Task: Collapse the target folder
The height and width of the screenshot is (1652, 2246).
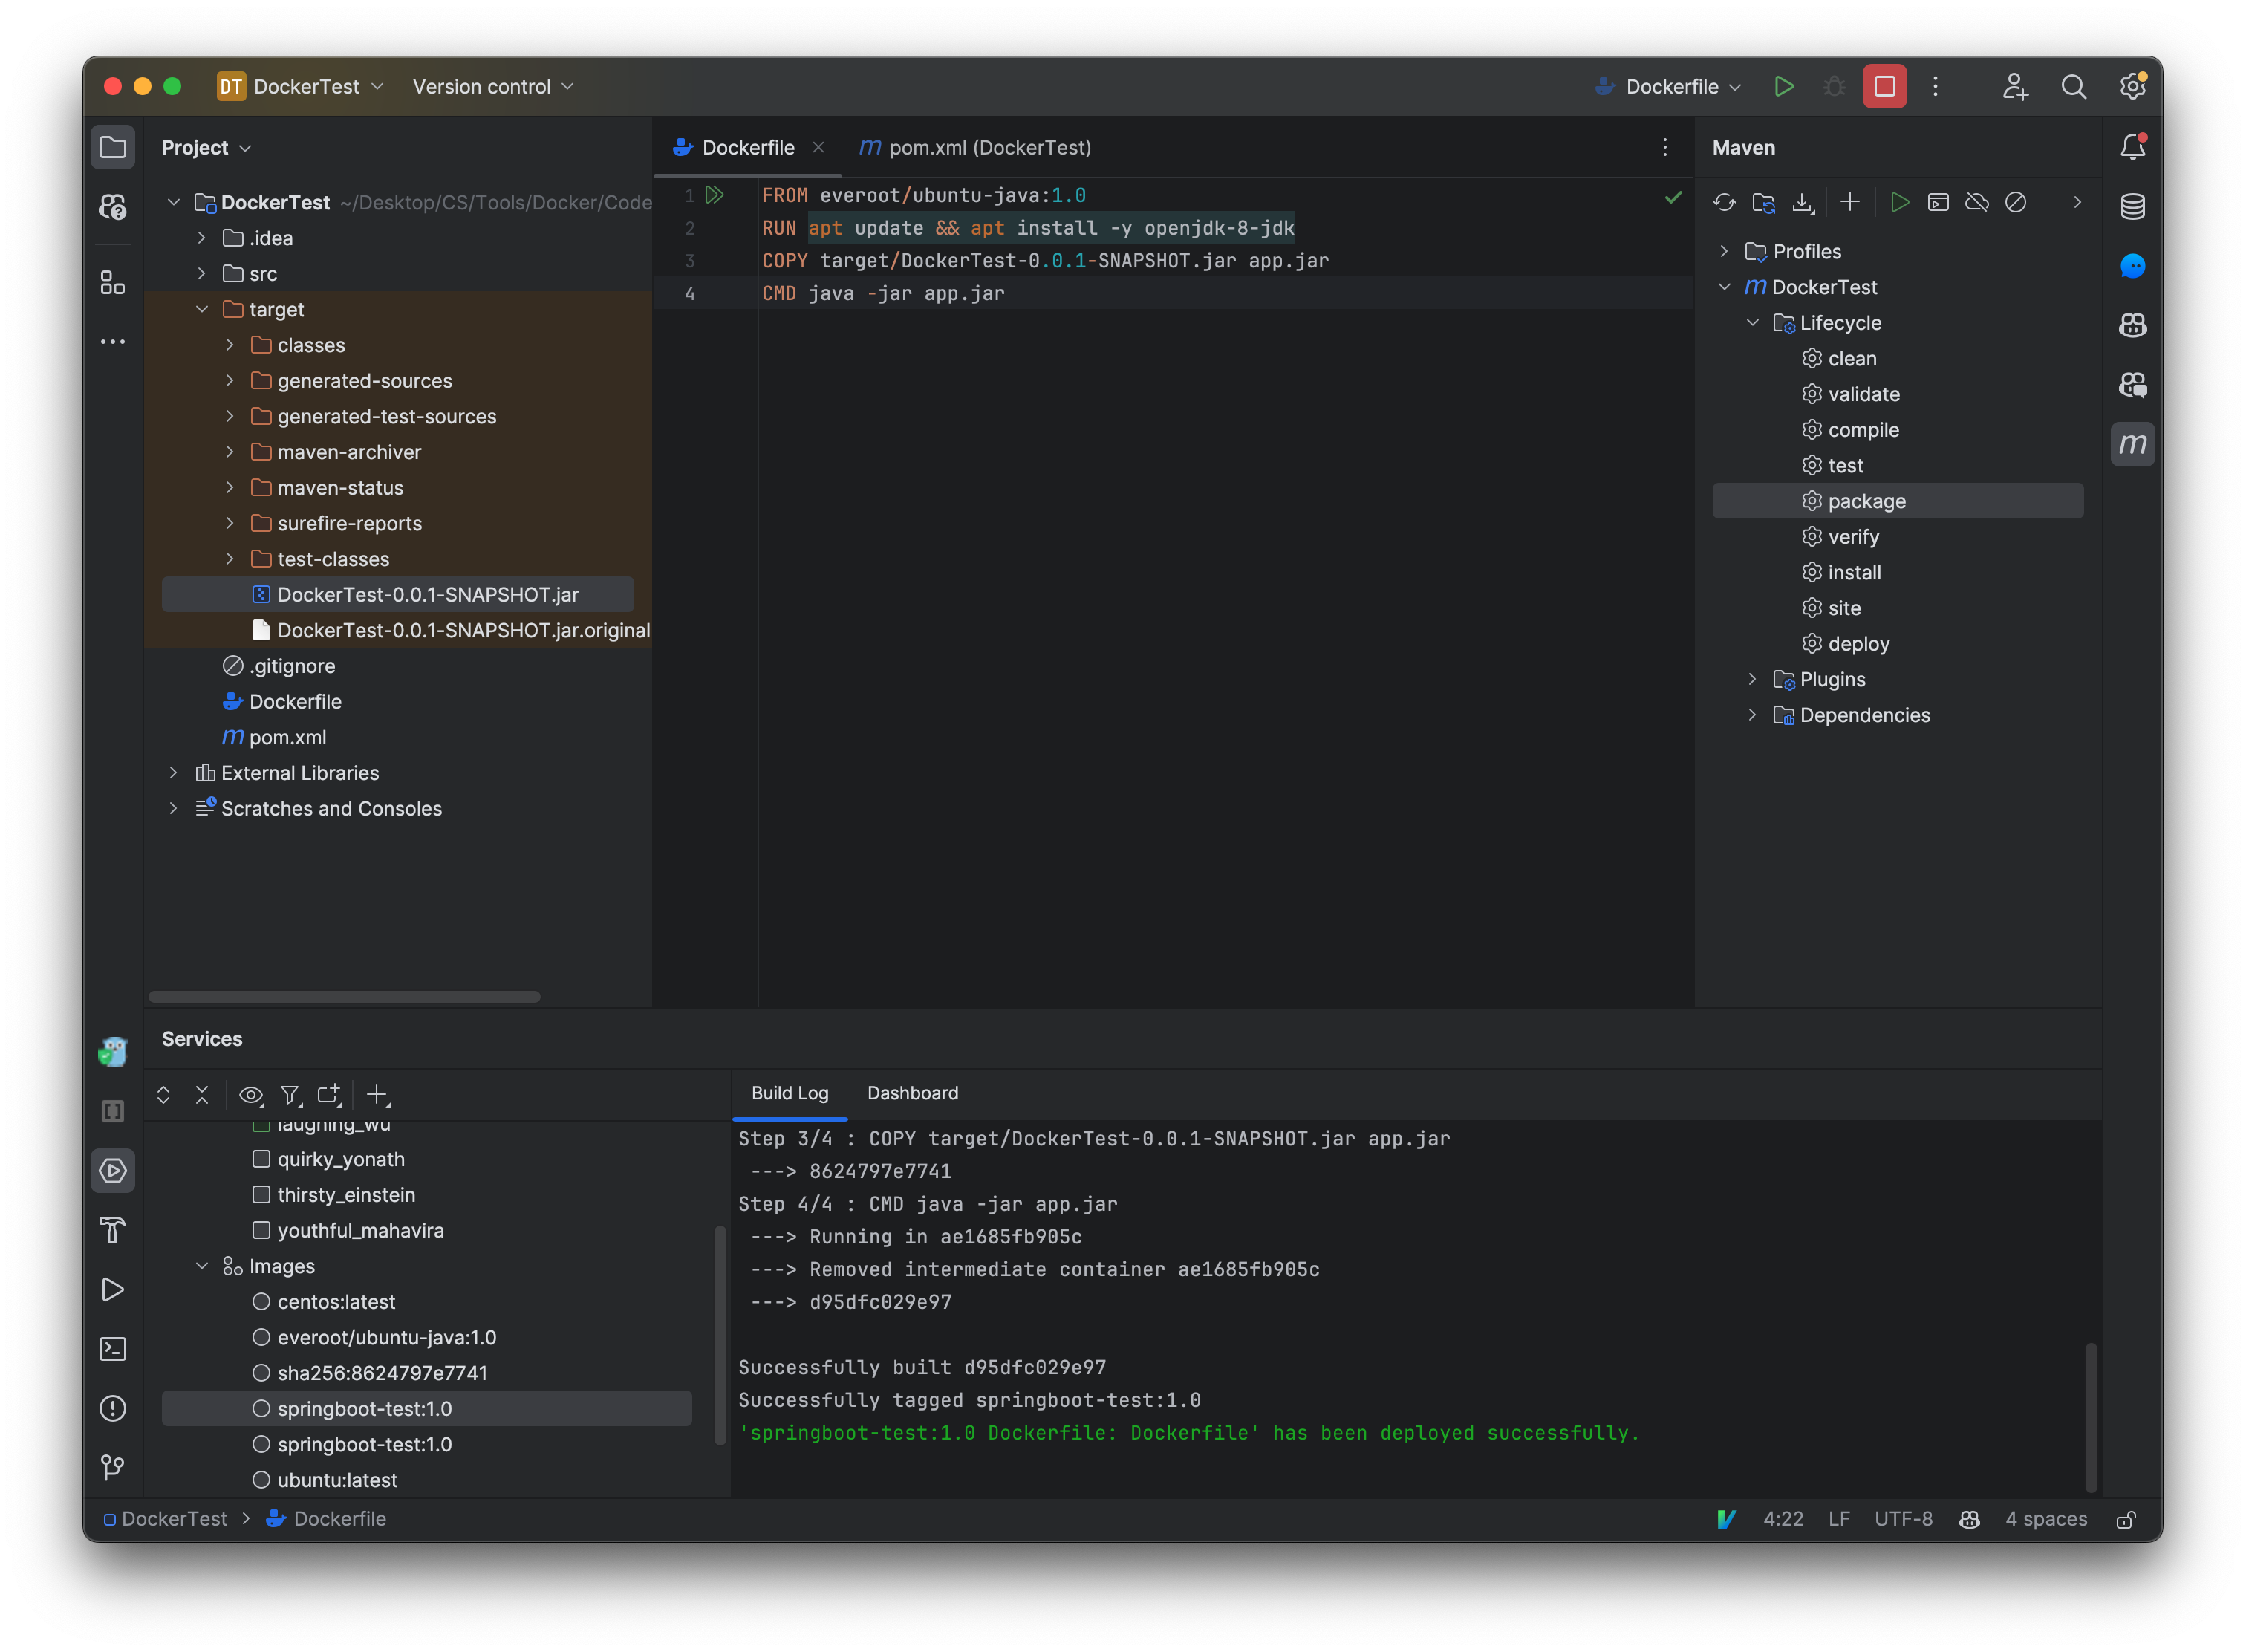Action: (202, 310)
